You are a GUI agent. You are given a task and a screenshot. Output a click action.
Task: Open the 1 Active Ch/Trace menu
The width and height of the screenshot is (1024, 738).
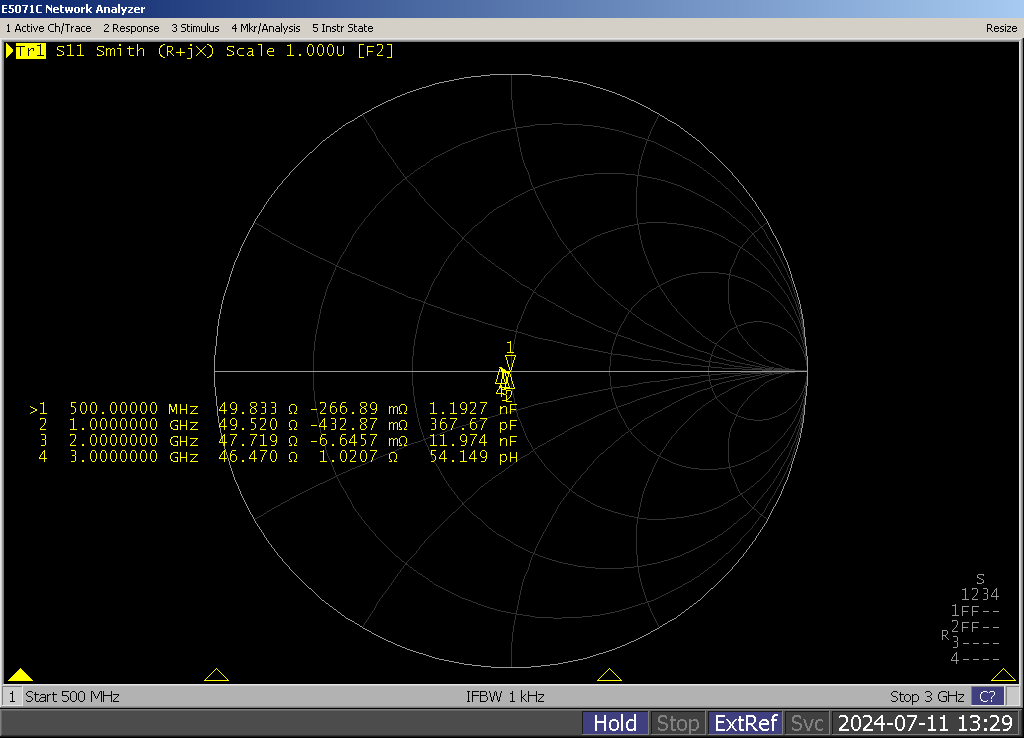pos(48,28)
